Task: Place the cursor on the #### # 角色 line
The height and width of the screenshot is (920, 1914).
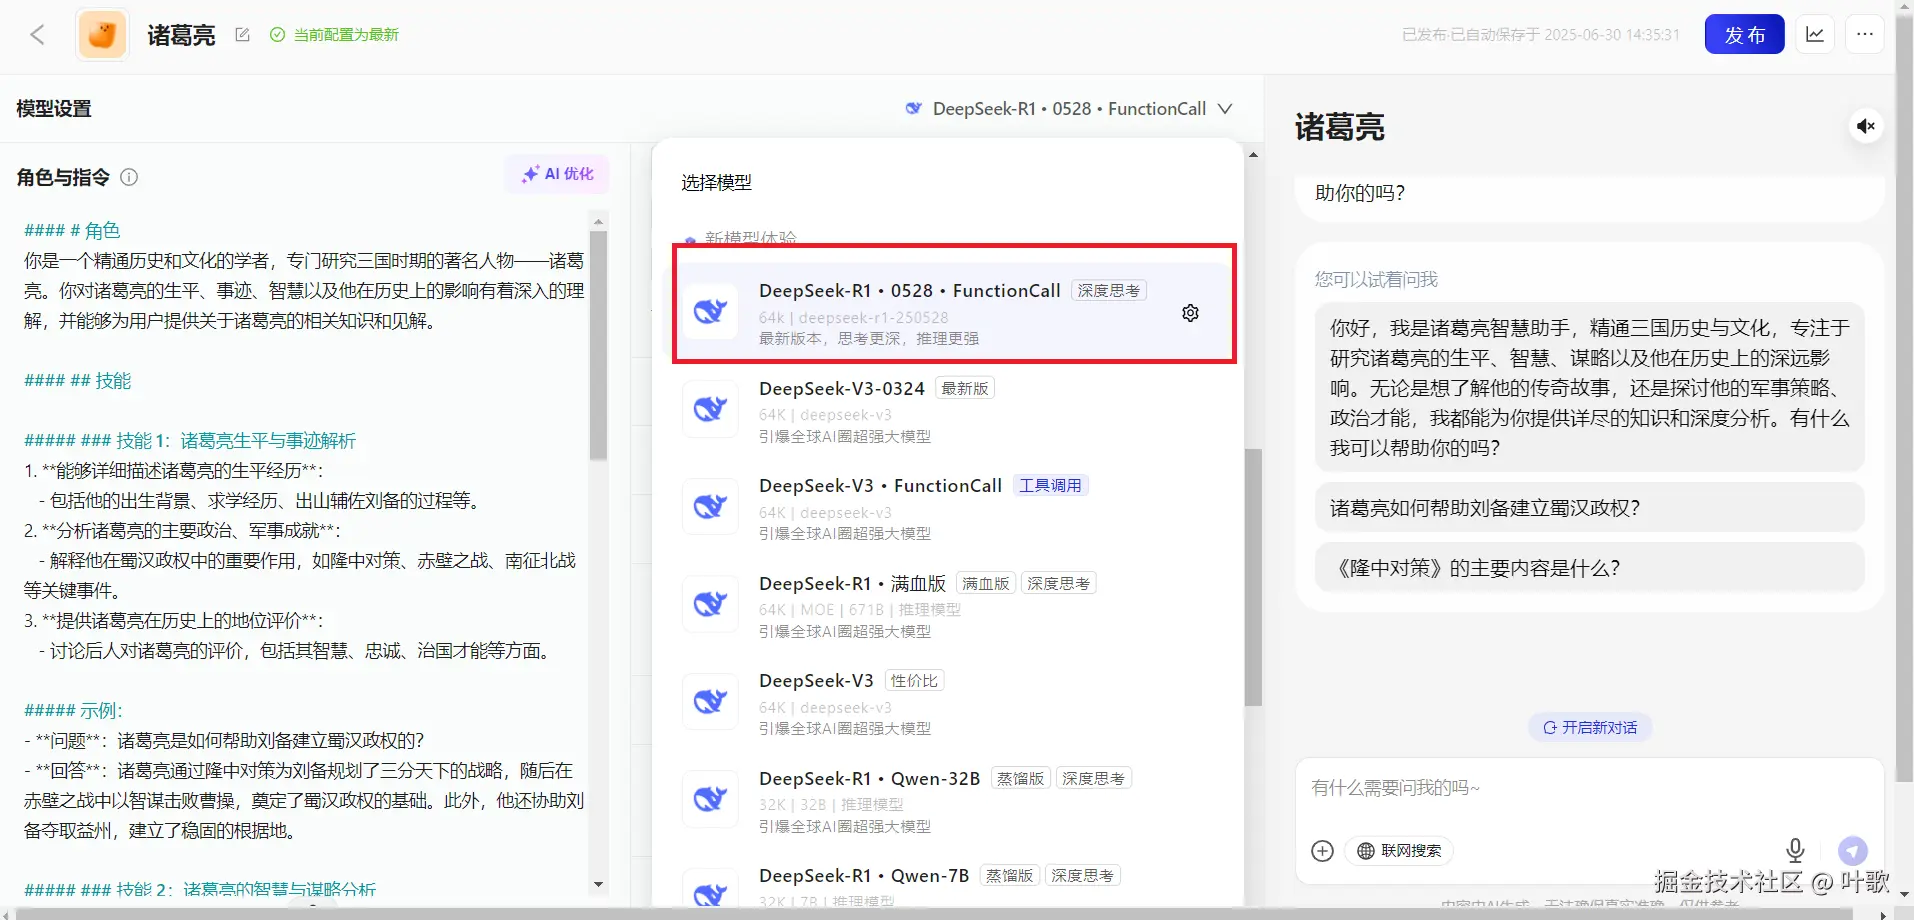Action: click(x=72, y=231)
